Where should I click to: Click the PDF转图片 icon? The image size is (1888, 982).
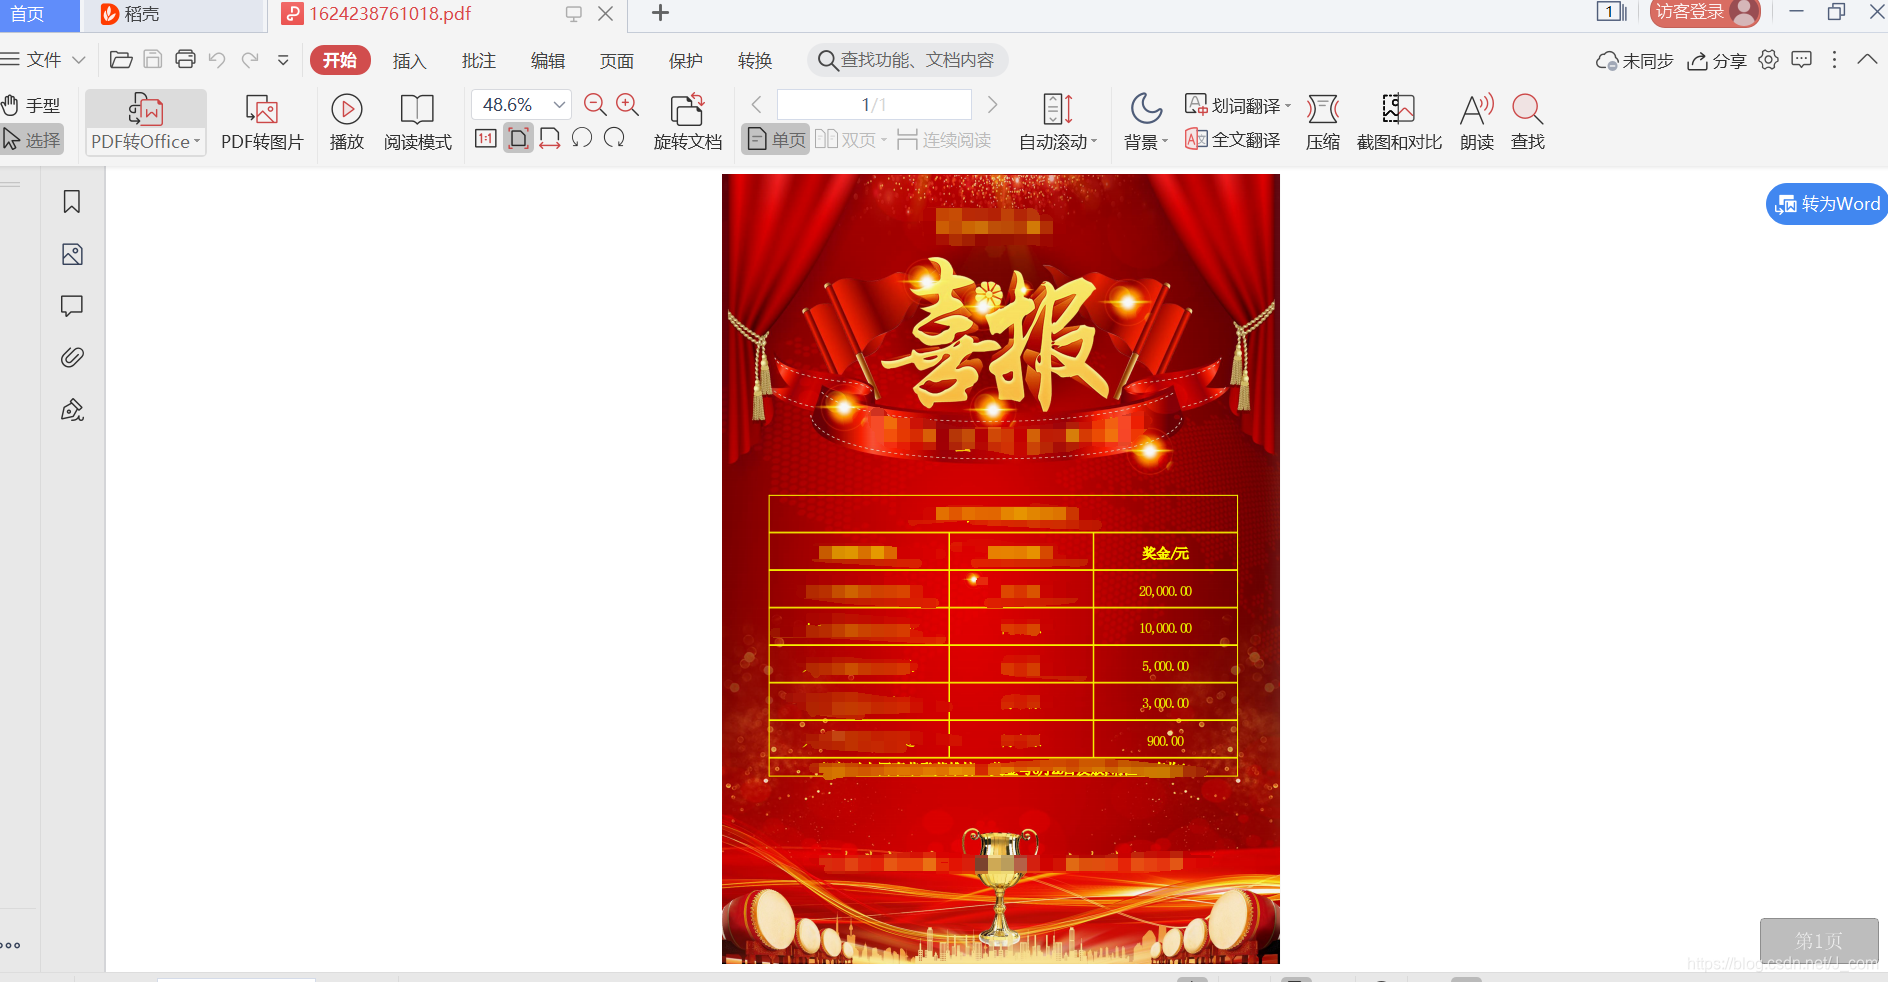(x=262, y=122)
